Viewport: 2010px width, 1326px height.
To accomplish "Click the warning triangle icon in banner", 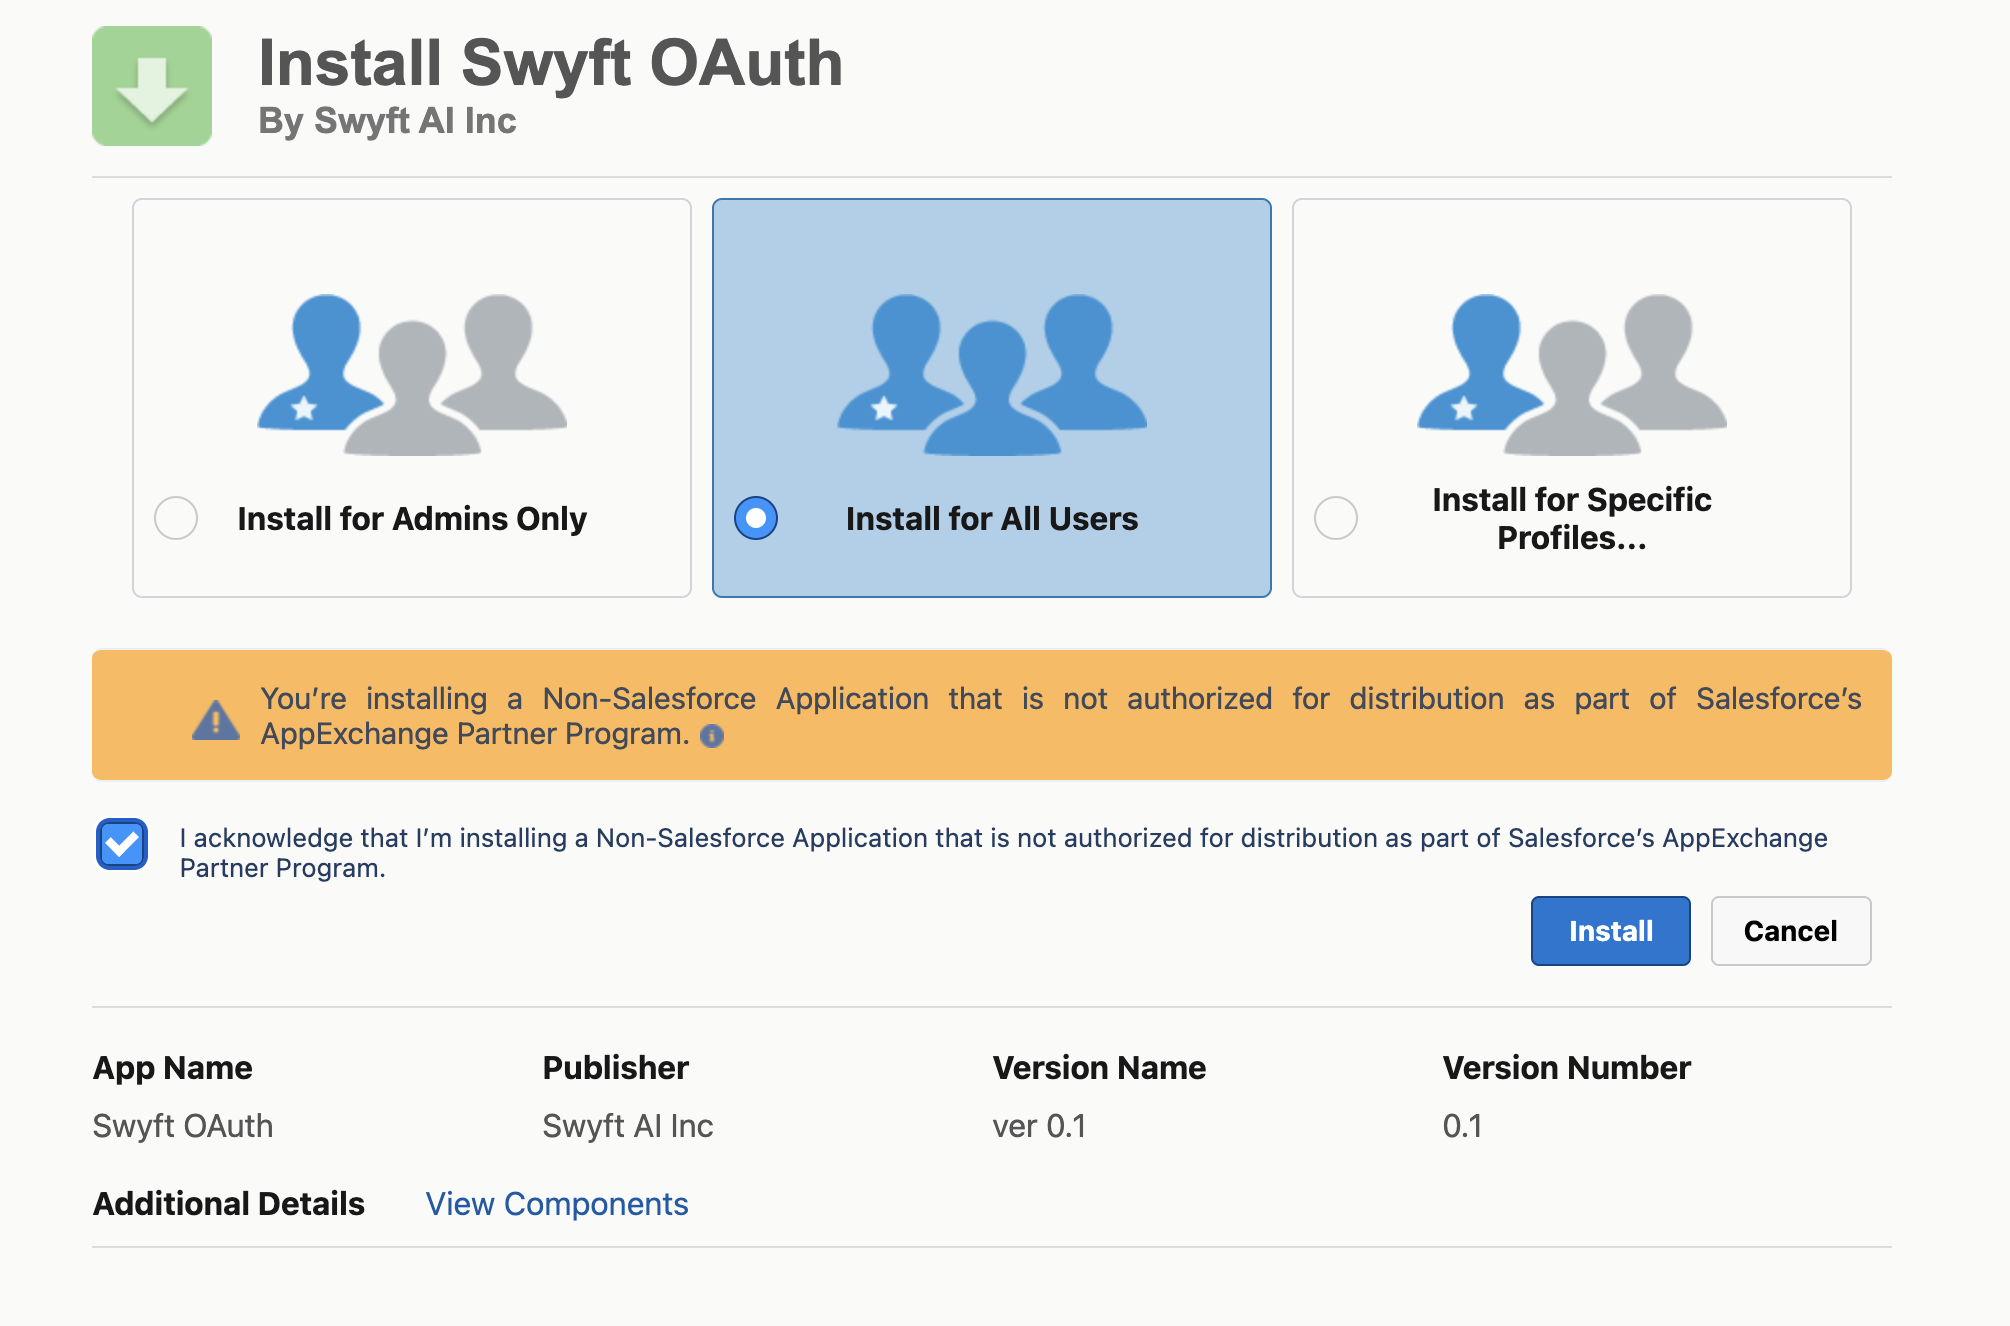I will [216, 719].
